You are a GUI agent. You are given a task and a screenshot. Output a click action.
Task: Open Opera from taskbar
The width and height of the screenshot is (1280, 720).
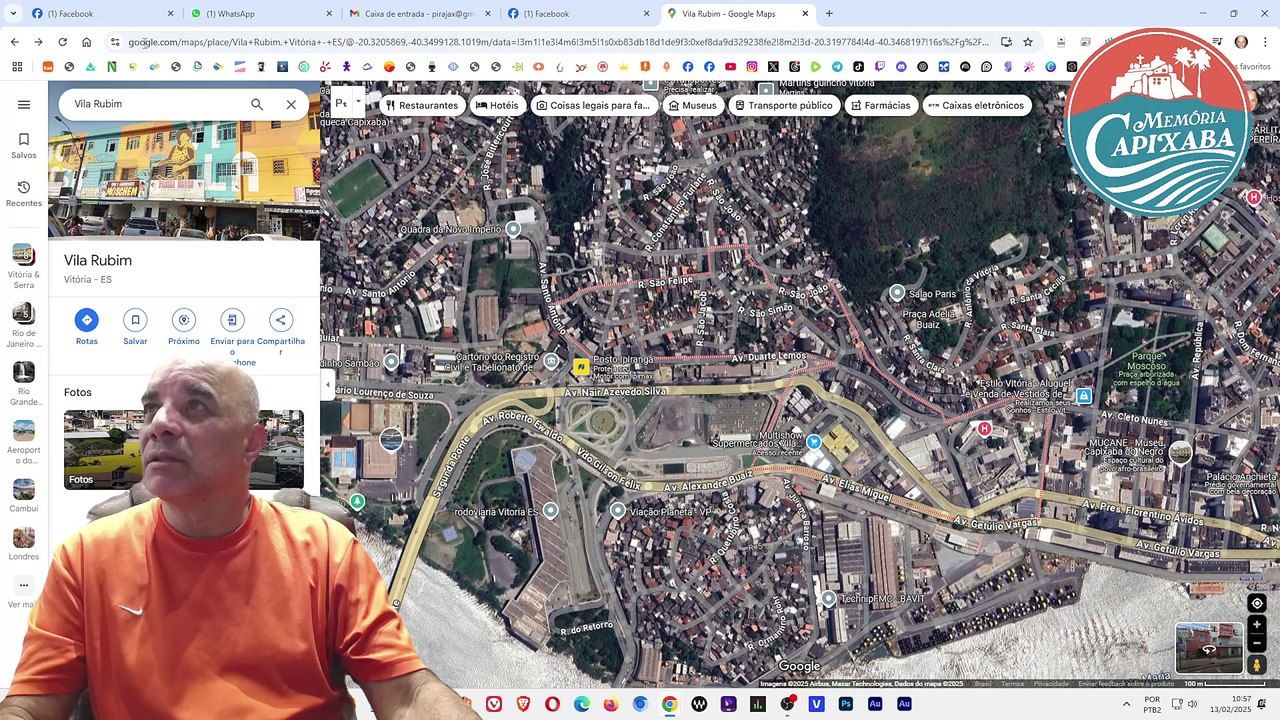(552, 704)
